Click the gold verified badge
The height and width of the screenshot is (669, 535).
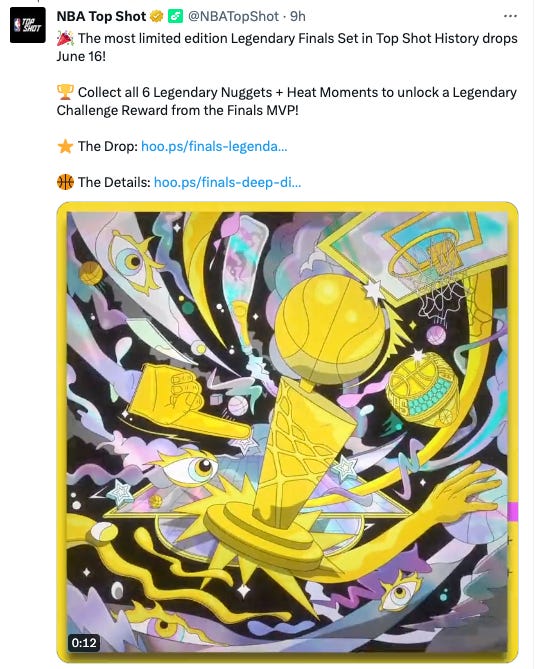[156, 17]
